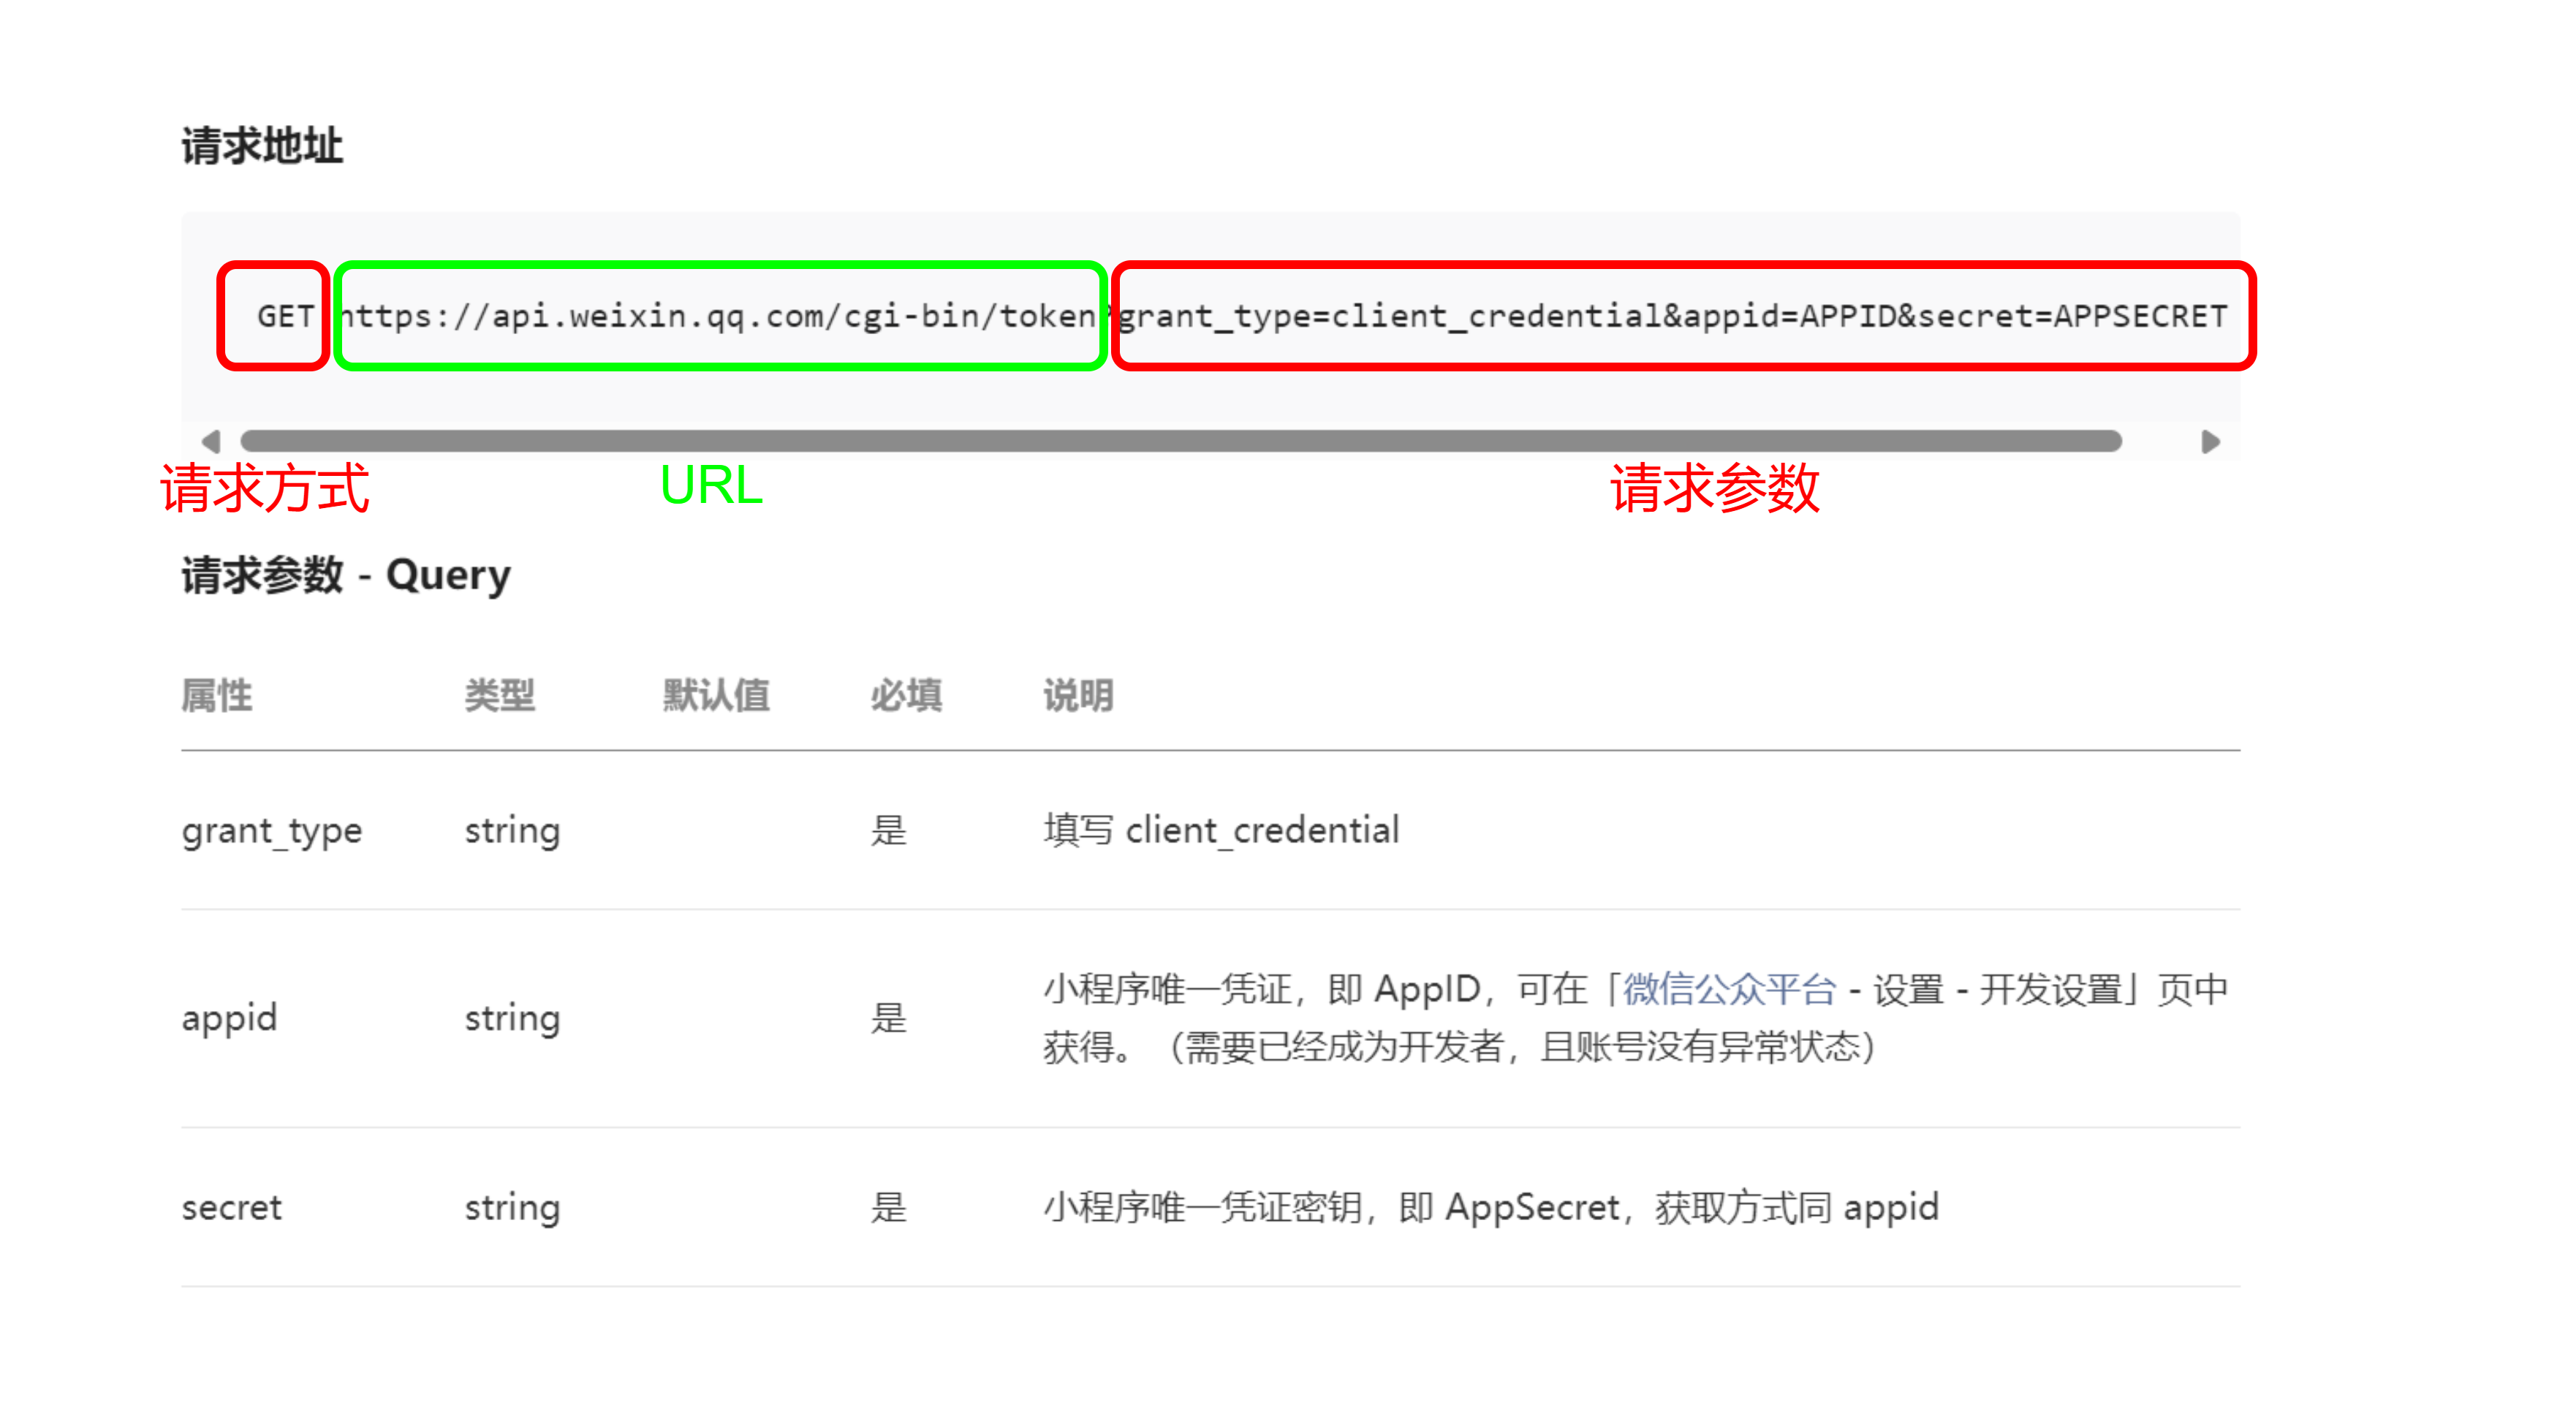Select the grant_type attribute cell
Viewport: 2576px width, 1427px height.
click(272, 830)
